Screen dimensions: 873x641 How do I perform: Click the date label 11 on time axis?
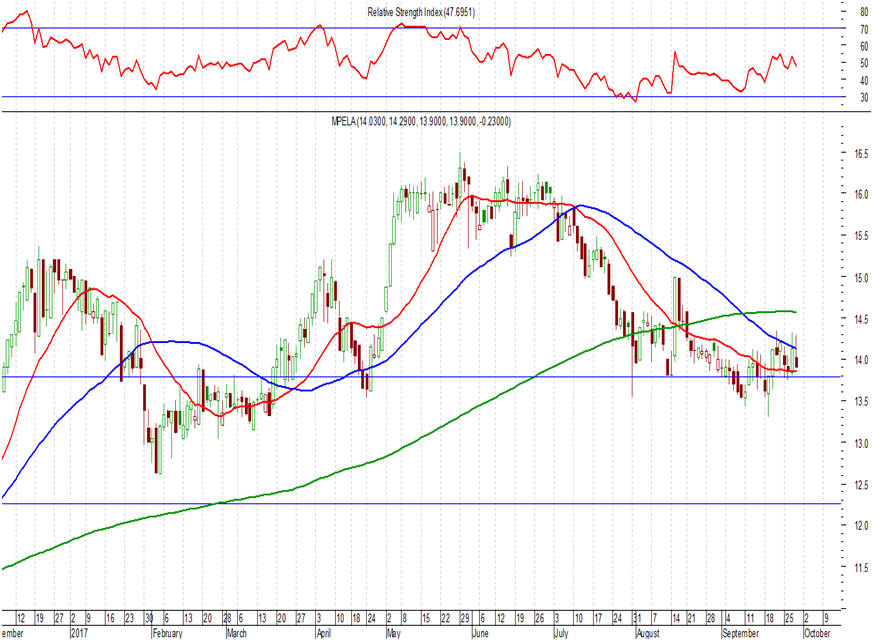pos(750,619)
